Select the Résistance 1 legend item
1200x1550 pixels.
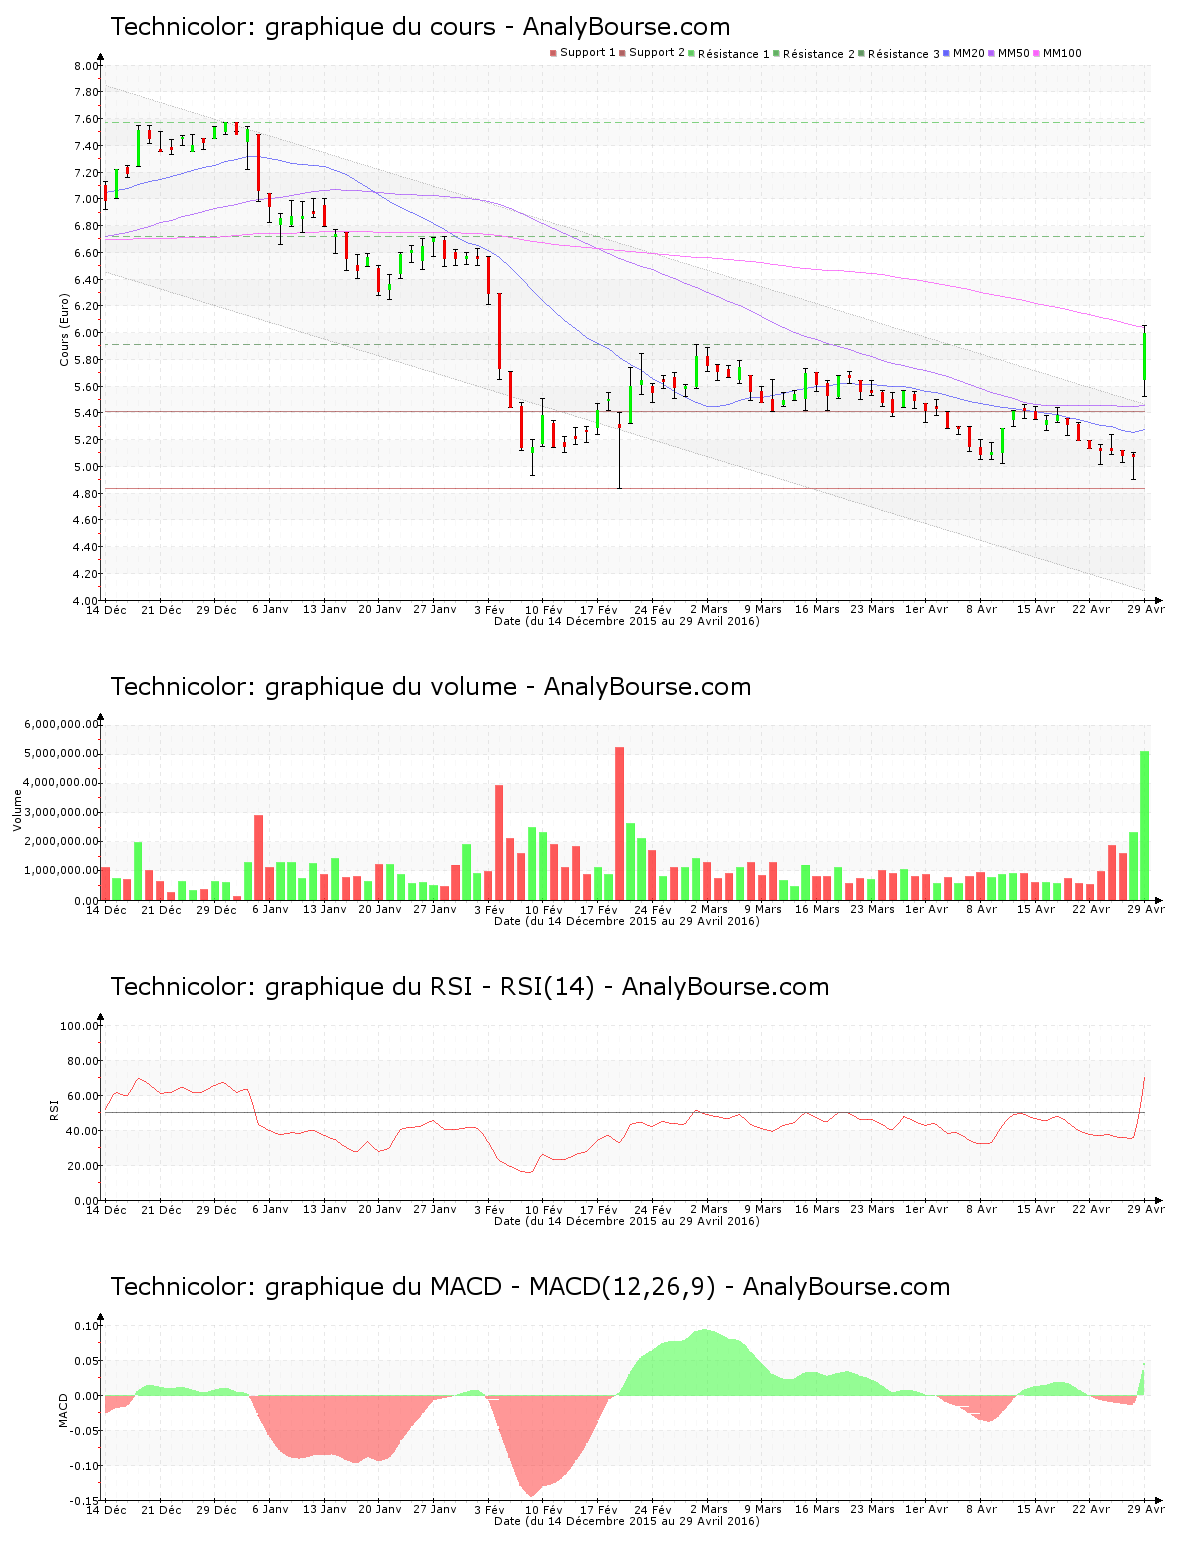click(x=728, y=54)
